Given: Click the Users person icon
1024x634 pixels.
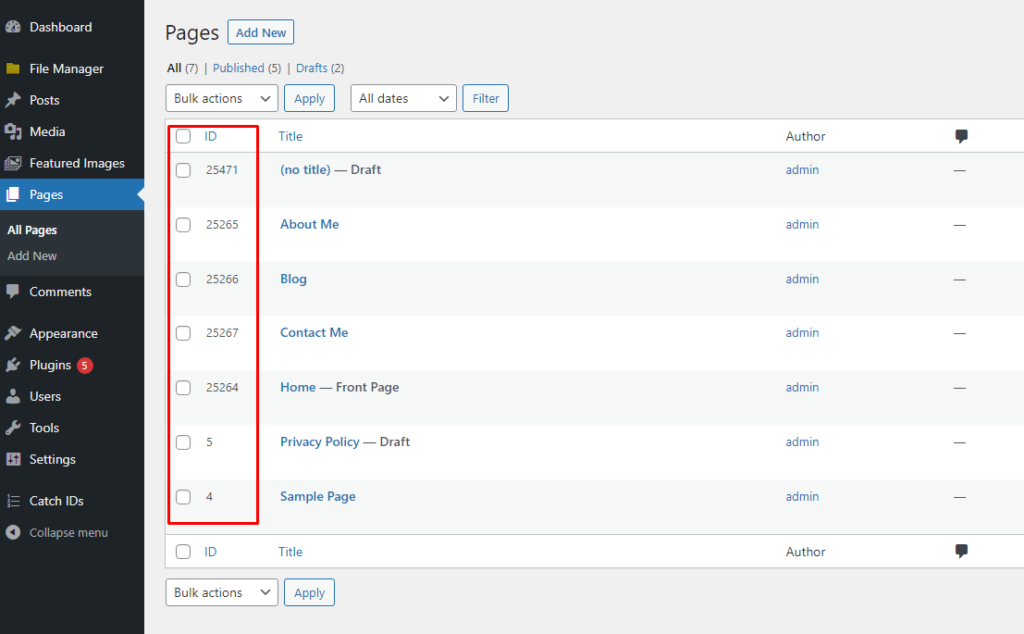Looking at the screenshot, I should (x=13, y=396).
